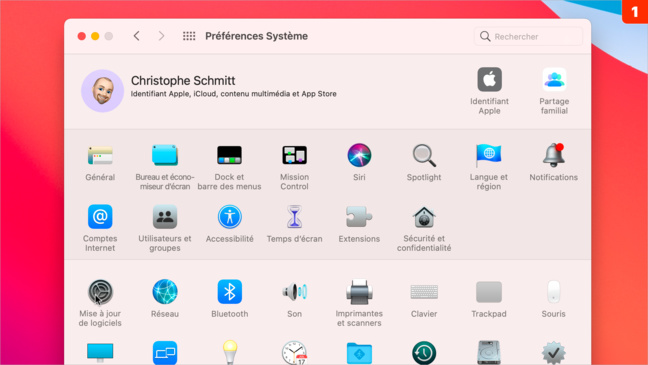The image size is (648, 365).
Task: Open Trackpad preferences
Action: [x=488, y=292]
